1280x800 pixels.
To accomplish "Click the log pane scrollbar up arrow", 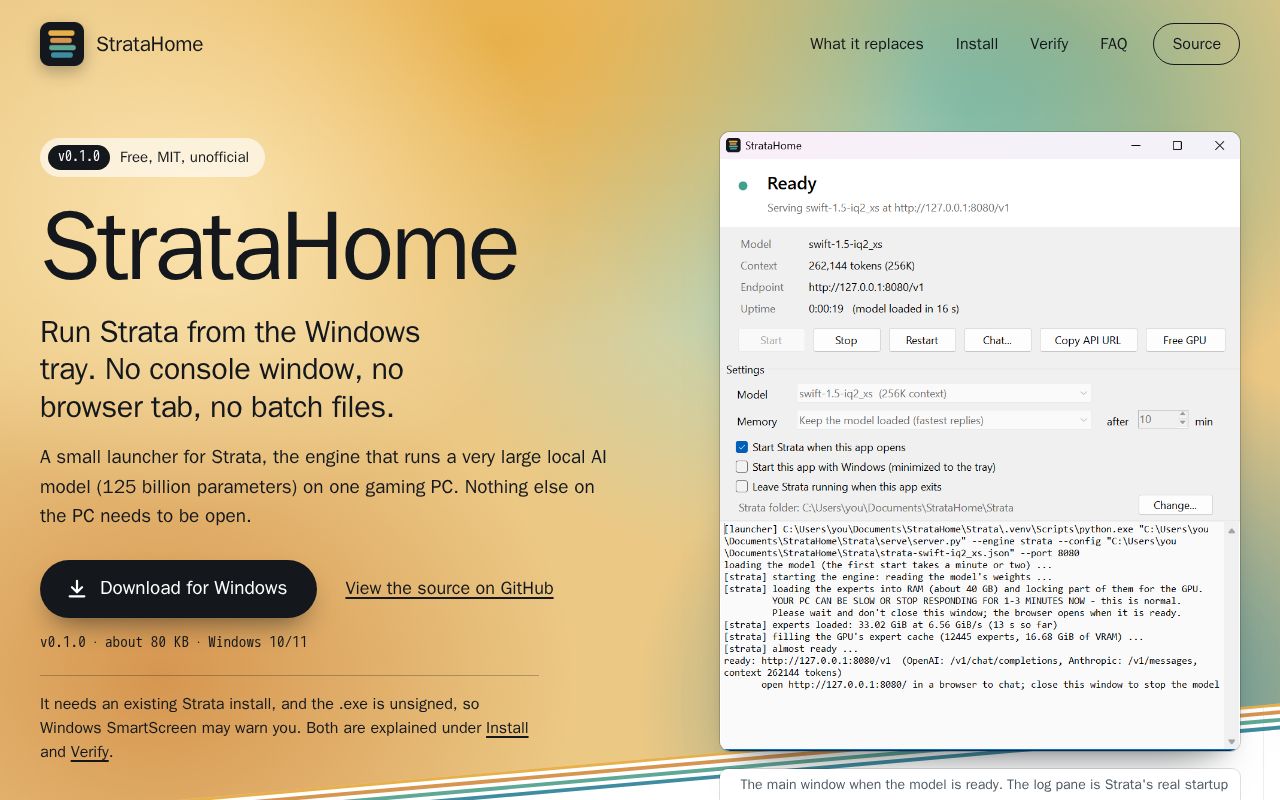I will (x=1232, y=531).
